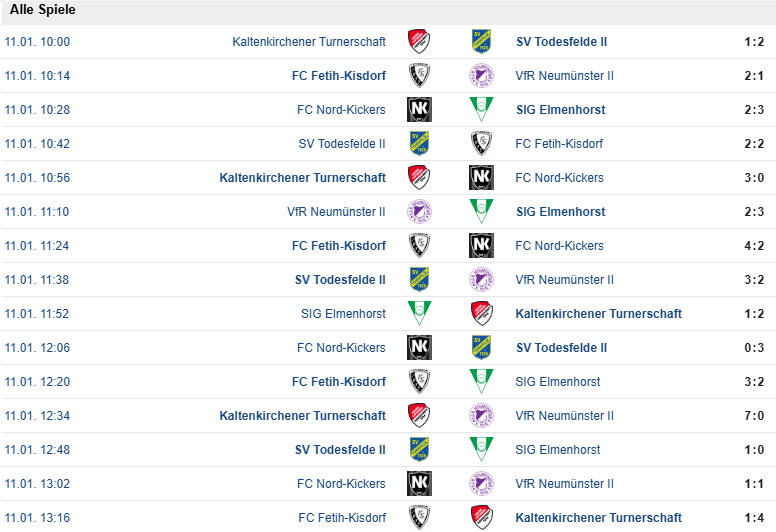Select the VfR Neumünster II name in the 11:38 match
This screenshot has width=776, height=532.
[x=564, y=280]
